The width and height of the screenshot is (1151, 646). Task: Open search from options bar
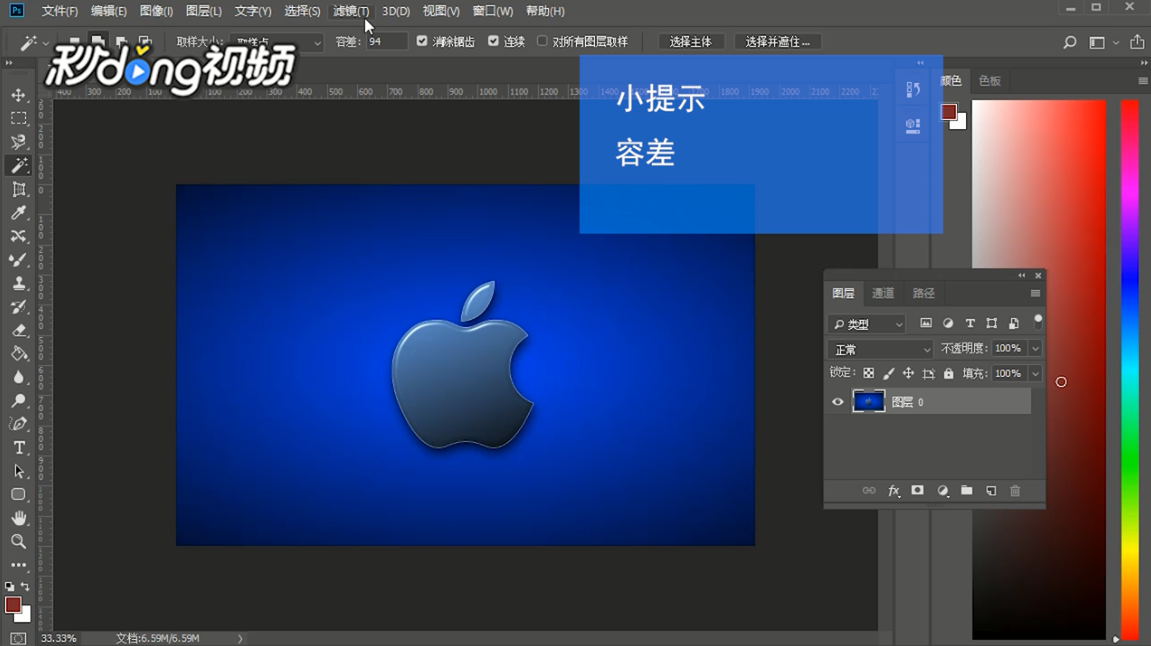1070,43
